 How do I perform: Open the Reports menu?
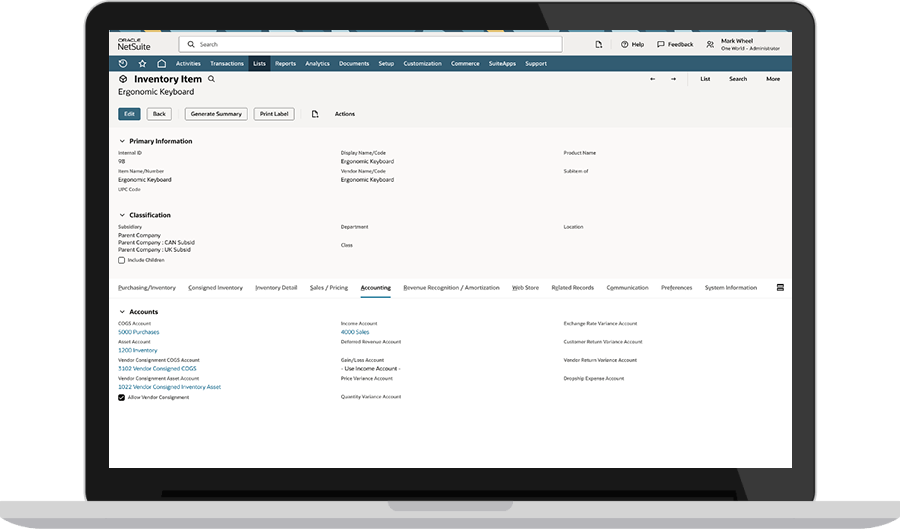(285, 64)
